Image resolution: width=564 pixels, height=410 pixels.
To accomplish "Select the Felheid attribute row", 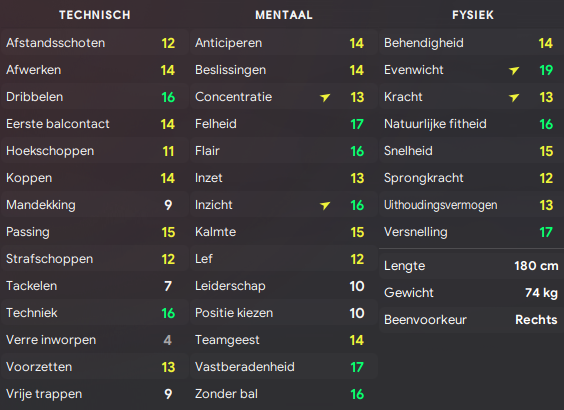I will tap(284, 124).
